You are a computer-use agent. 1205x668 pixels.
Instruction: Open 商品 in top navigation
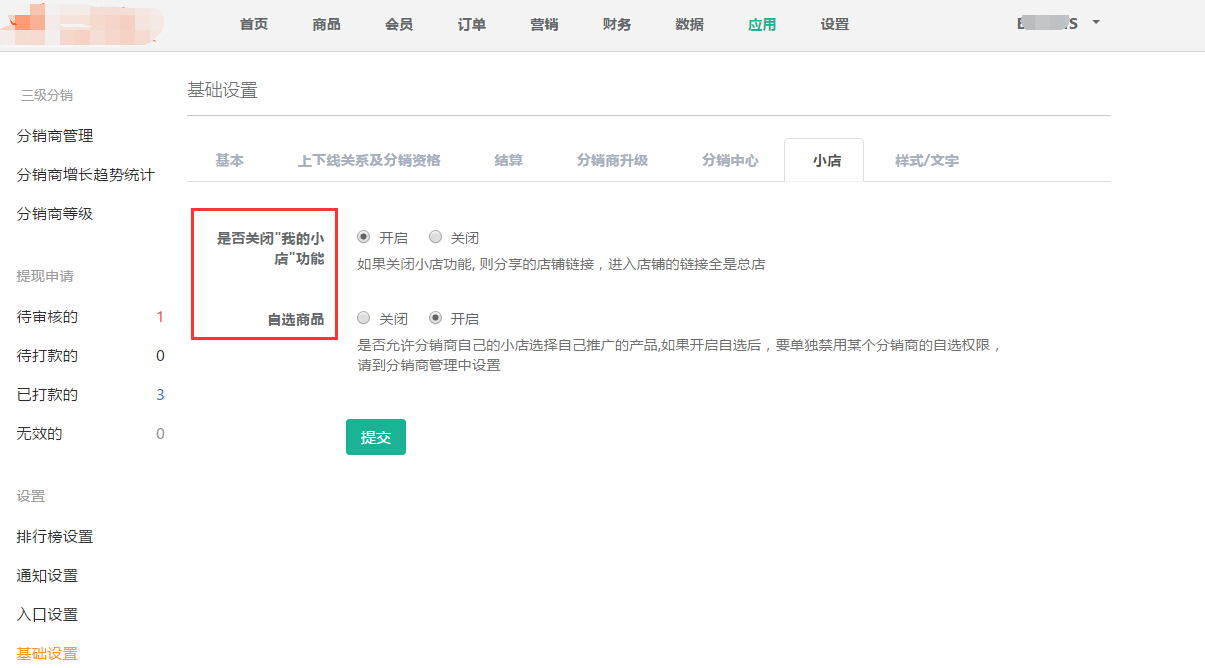click(326, 25)
